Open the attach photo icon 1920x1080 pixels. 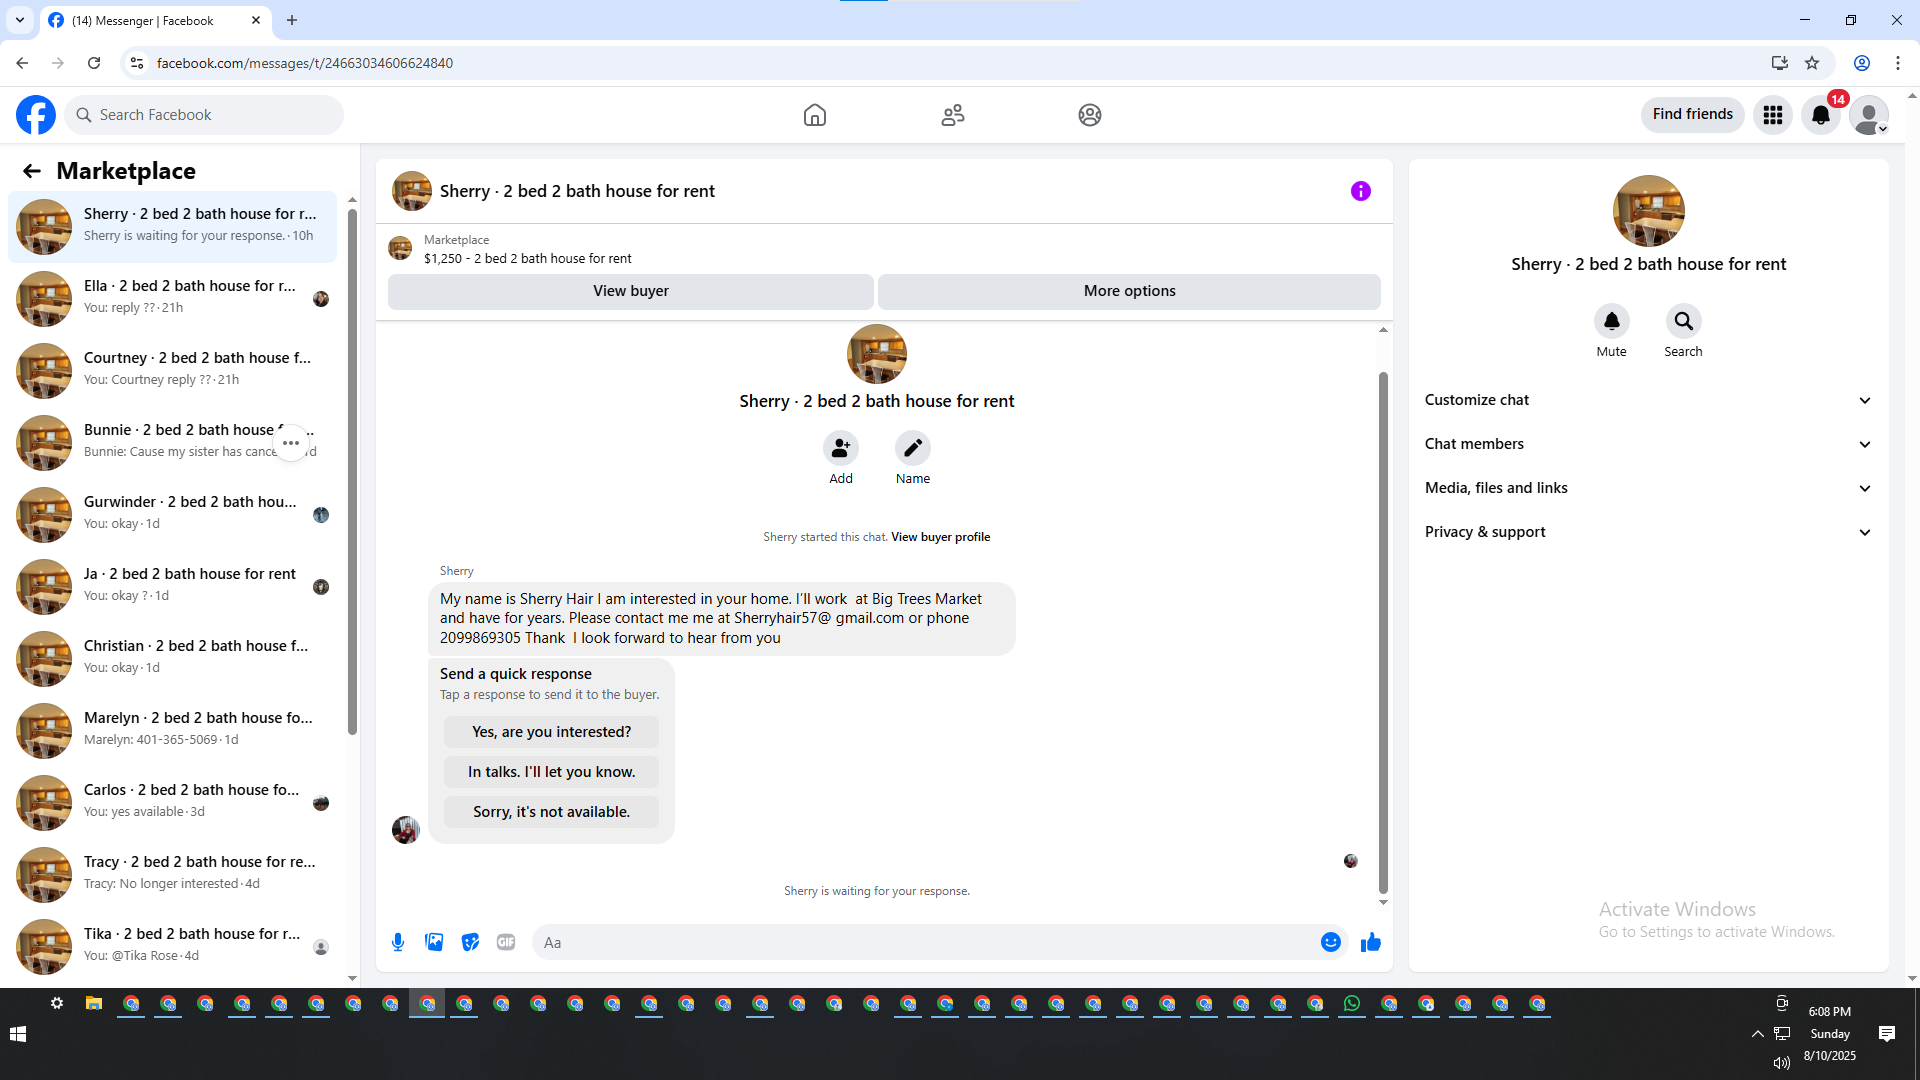434,942
